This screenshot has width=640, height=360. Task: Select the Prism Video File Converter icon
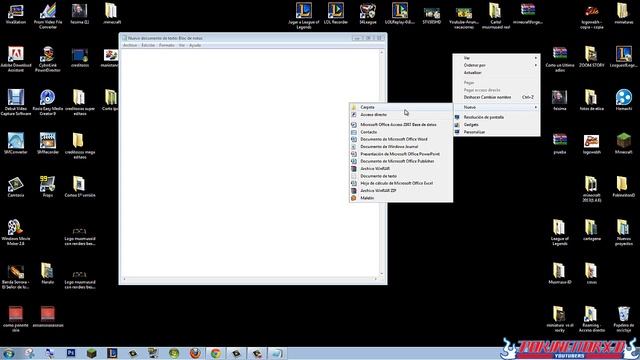tap(48, 16)
